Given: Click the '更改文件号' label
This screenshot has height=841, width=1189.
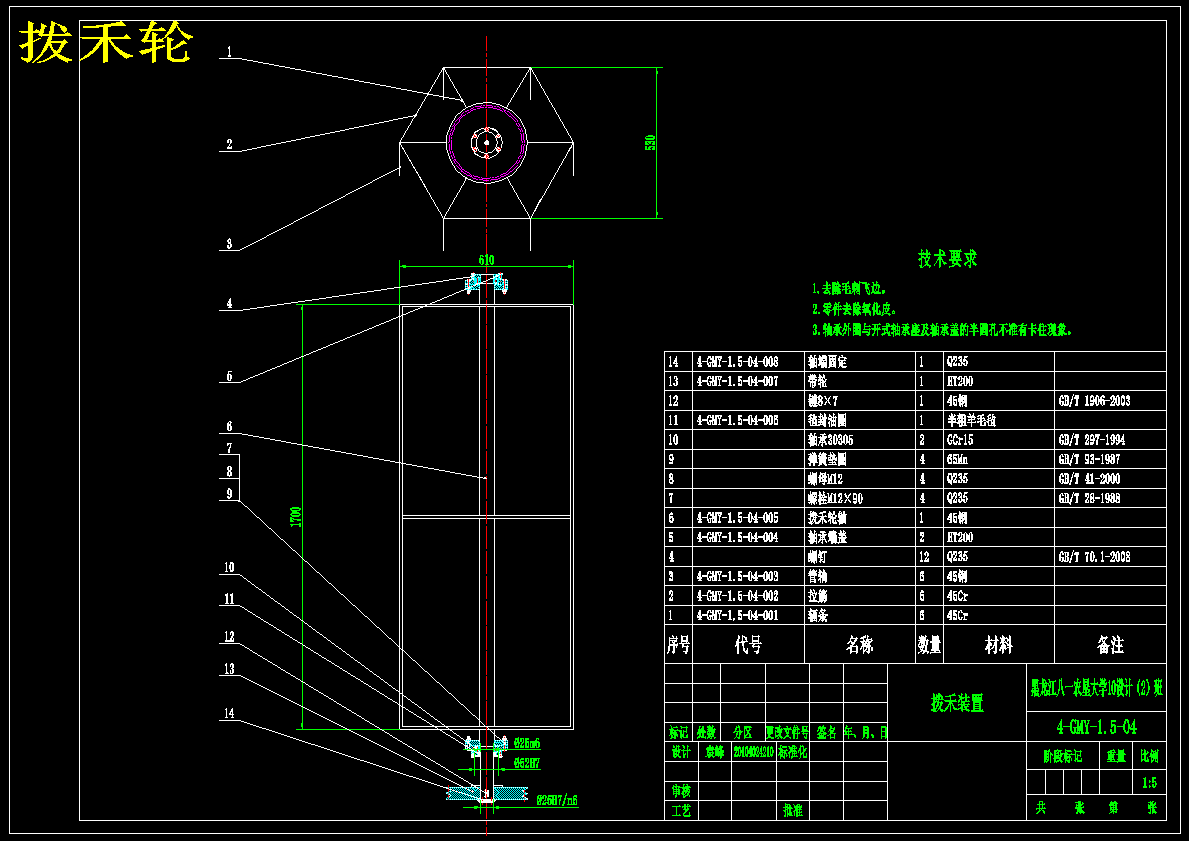Looking at the screenshot, I should [787, 733].
